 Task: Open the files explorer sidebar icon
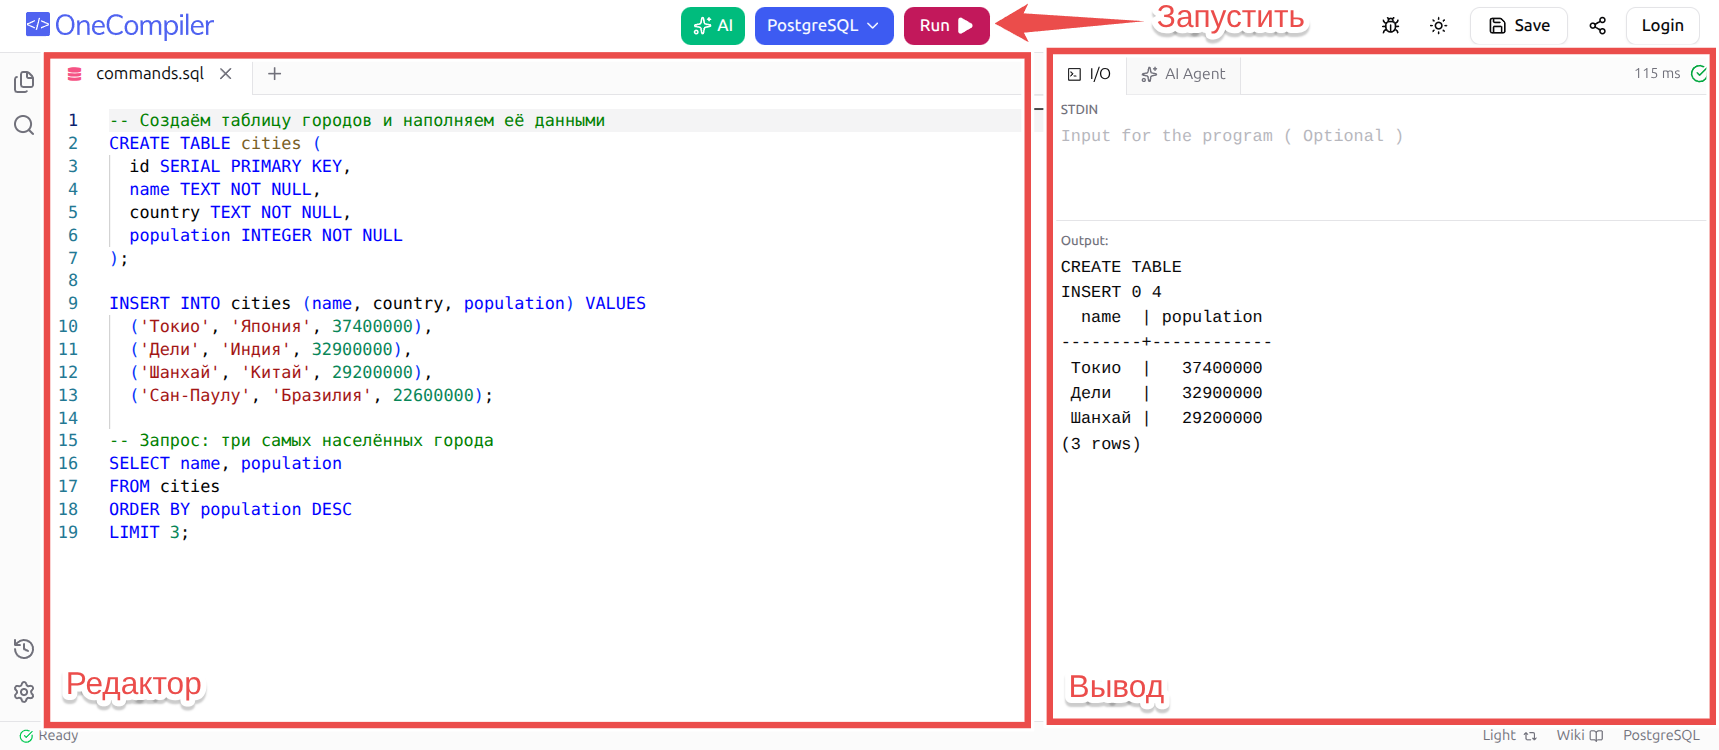[x=24, y=82]
